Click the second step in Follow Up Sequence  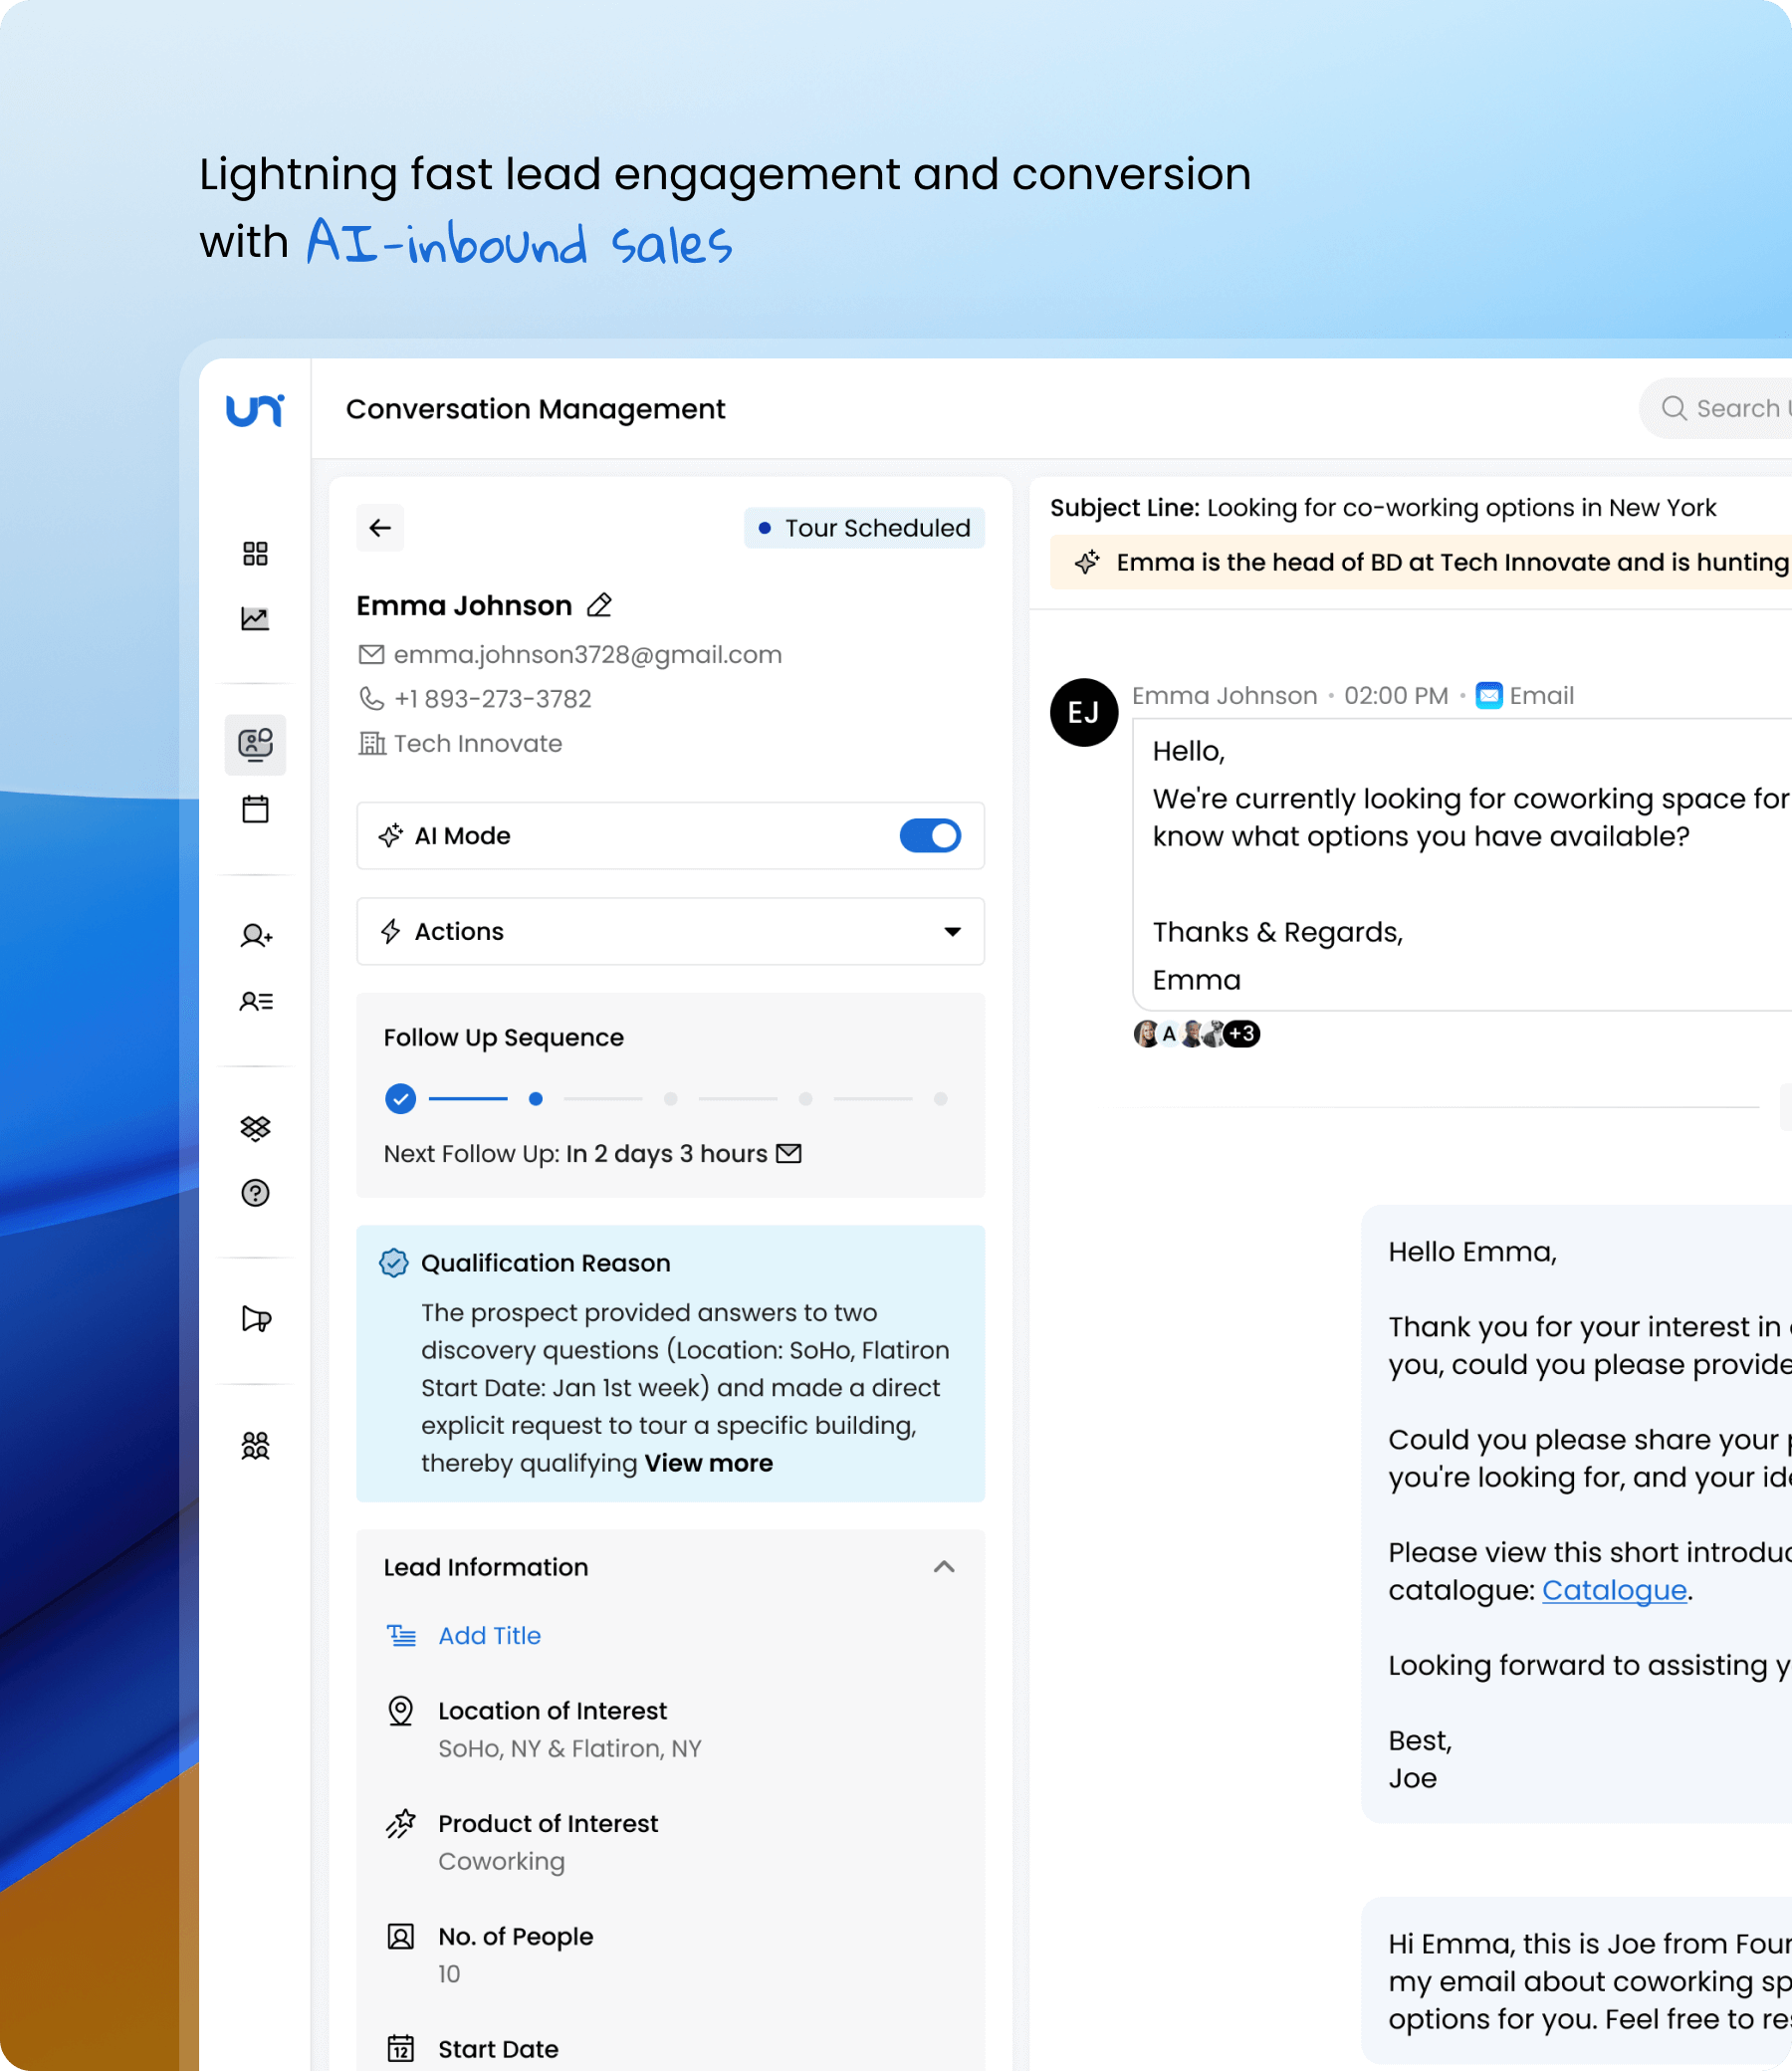pyautogui.click(x=535, y=1099)
